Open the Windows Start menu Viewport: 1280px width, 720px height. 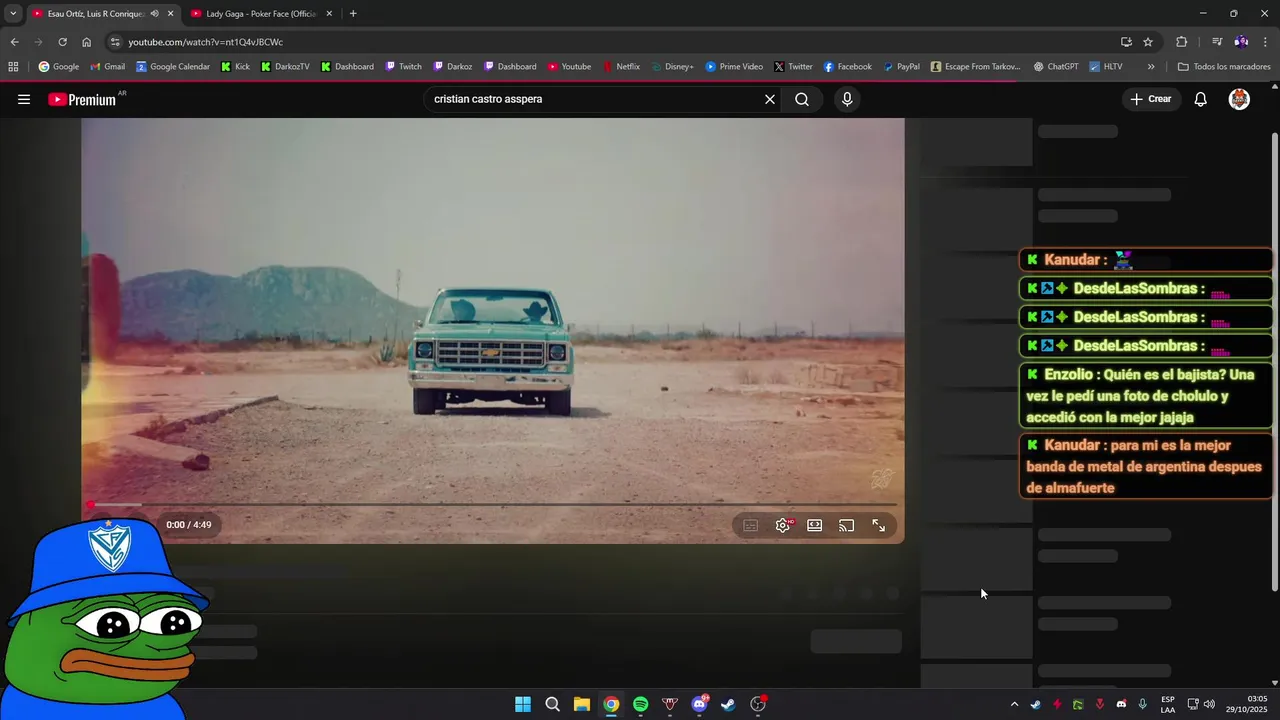523,704
